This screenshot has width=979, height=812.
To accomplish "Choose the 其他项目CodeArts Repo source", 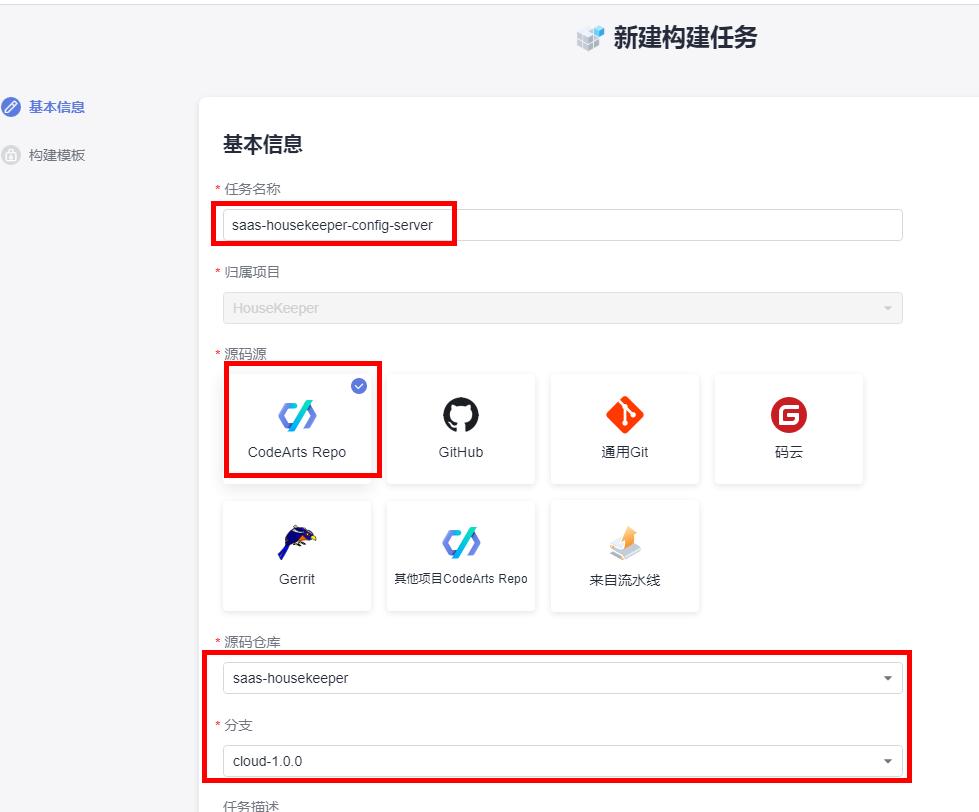I will pyautogui.click(x=460, y=555).
